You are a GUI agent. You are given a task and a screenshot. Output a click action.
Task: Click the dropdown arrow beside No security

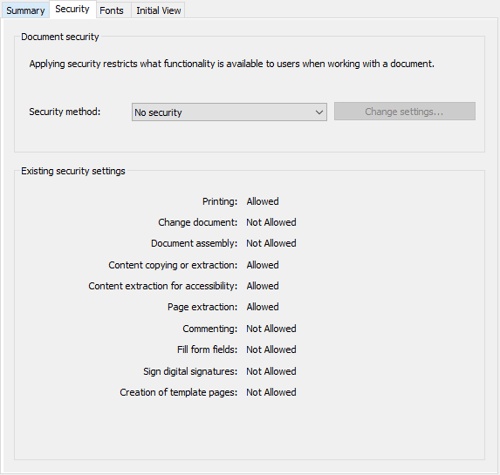coord(319,112)
